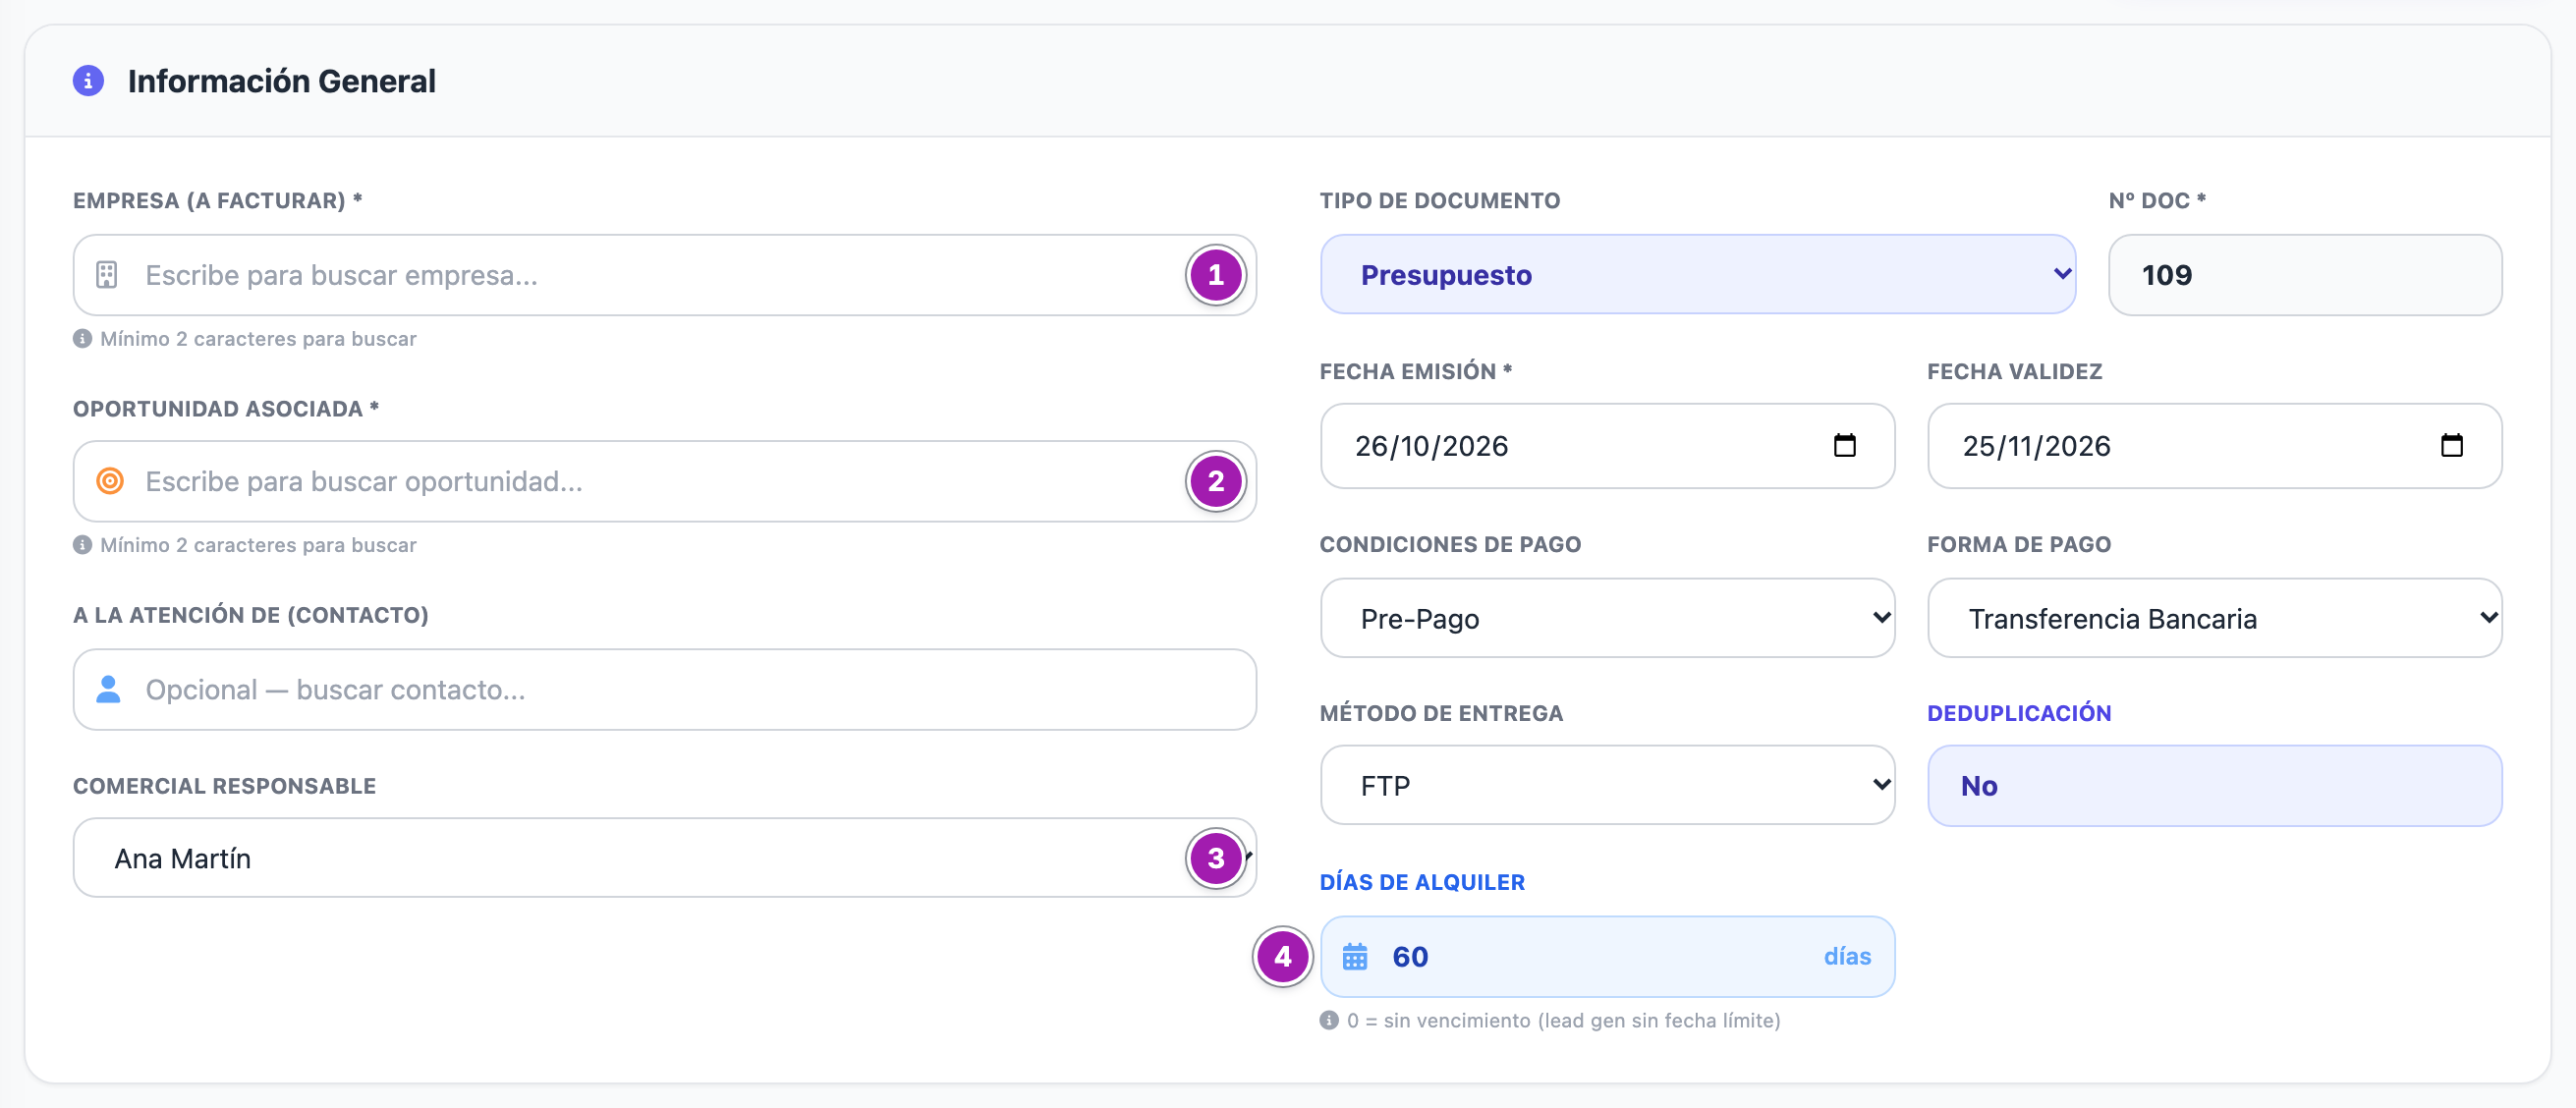Viewport: 2576px width, 1108px height.
Task: Click info icon beside oportunidad search hint
Action: pos(83,545)
